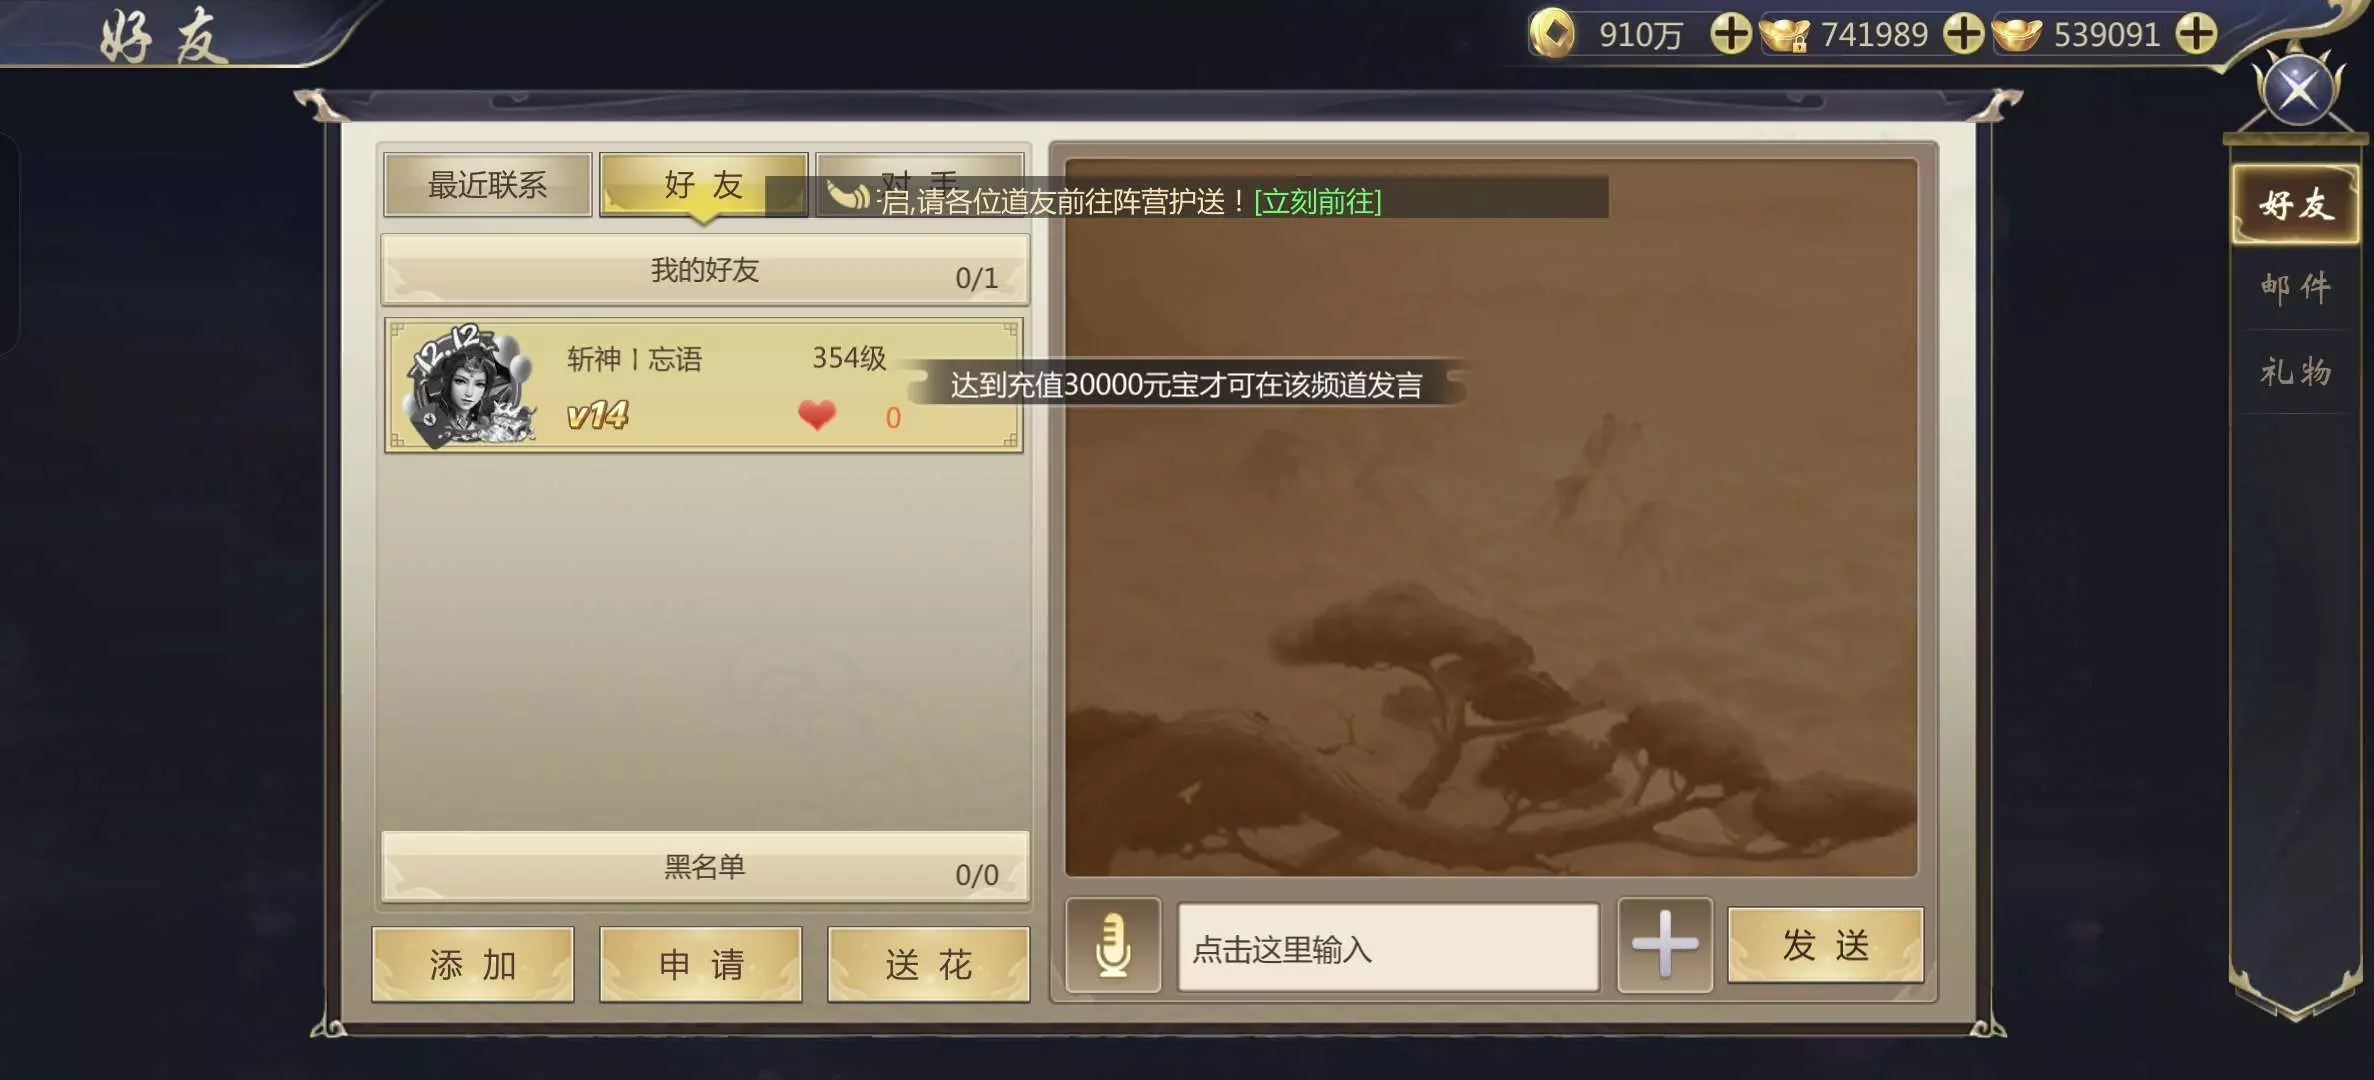Click the gold coin currency icon

point(1553,33)
